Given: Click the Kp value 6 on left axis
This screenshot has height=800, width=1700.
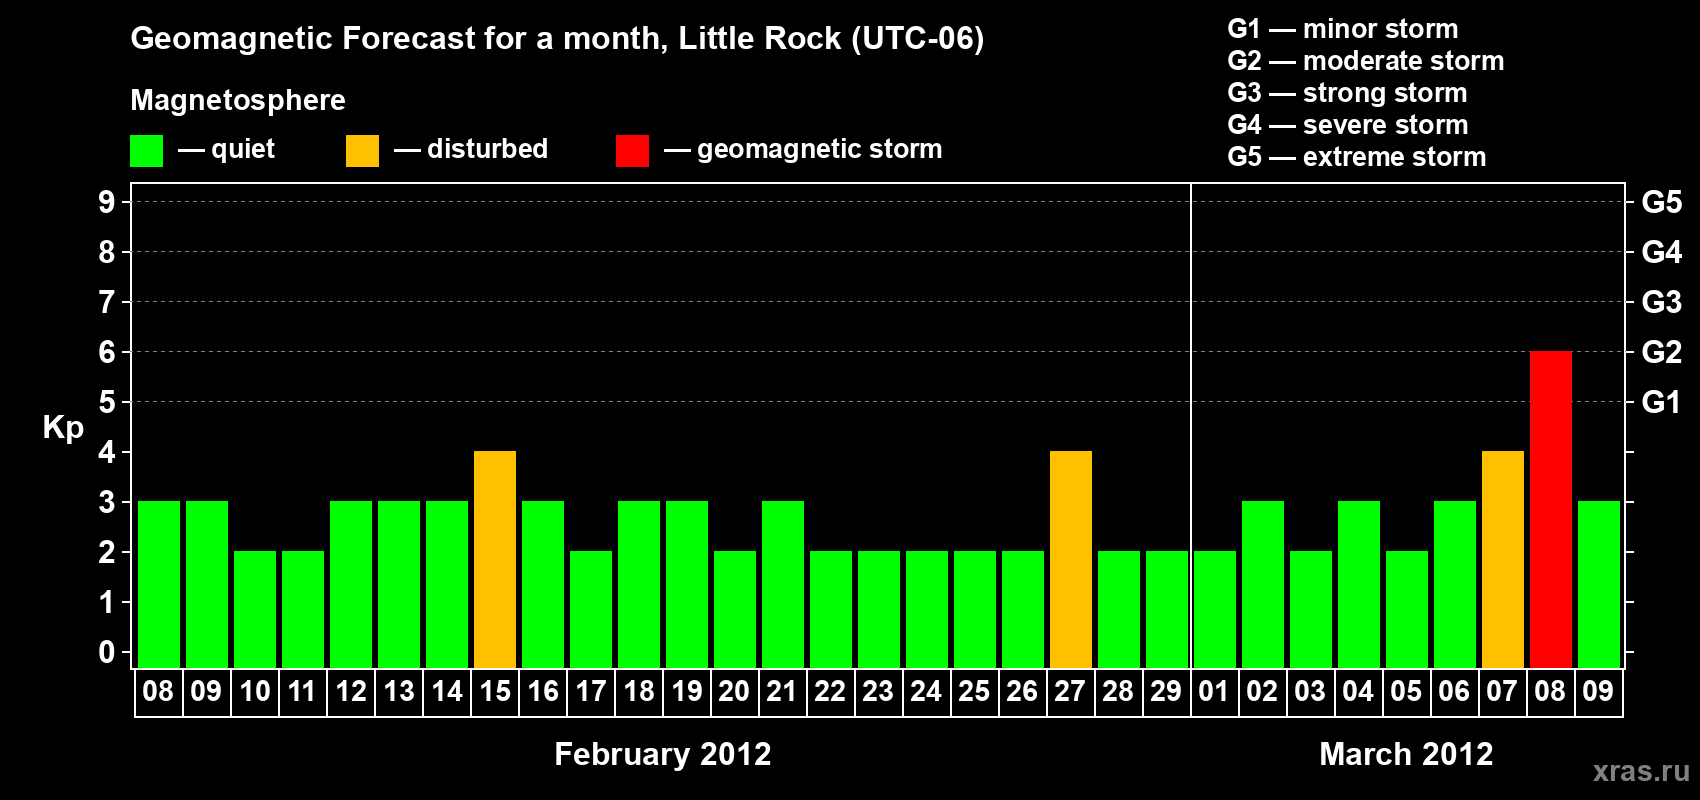Looking at the screenshot, I should (107, 352).
